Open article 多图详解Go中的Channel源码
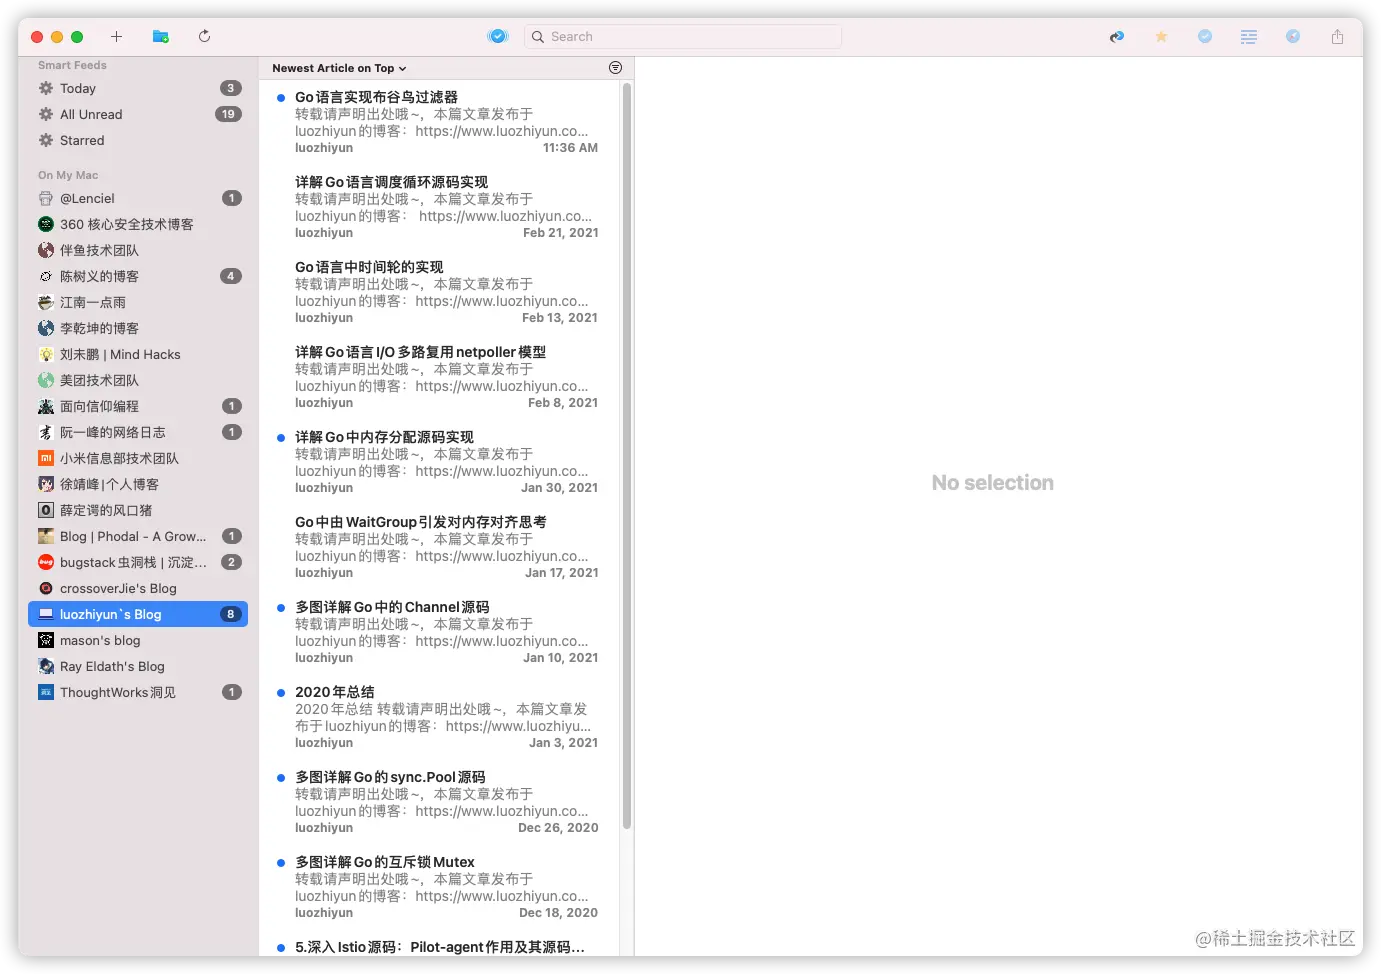Viewport: 1381px width, 974px height. (x=439, y=632)
